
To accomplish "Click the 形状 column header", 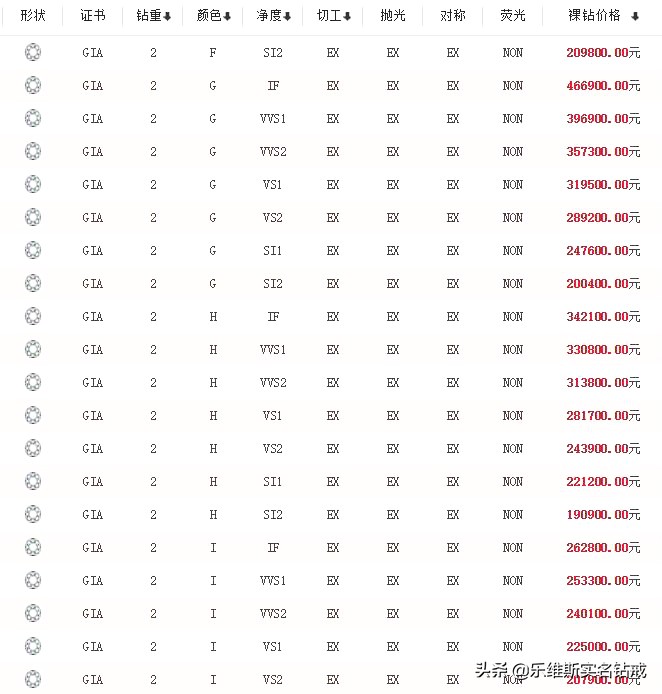I will coord(33,16).
